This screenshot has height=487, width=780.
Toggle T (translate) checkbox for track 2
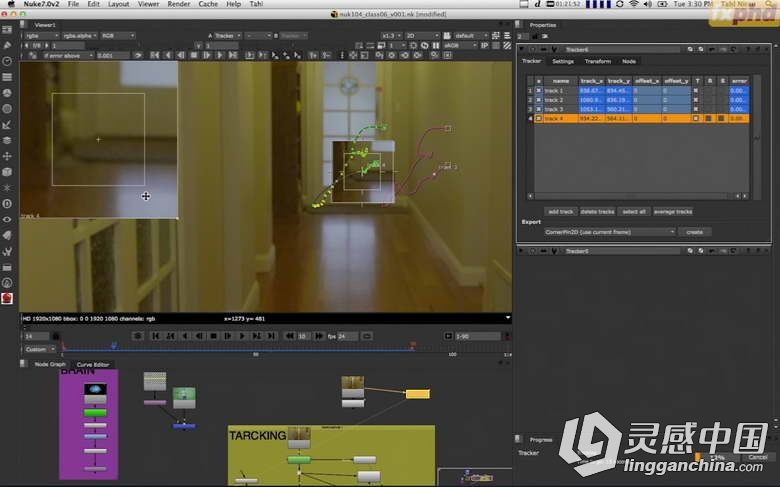696,100
